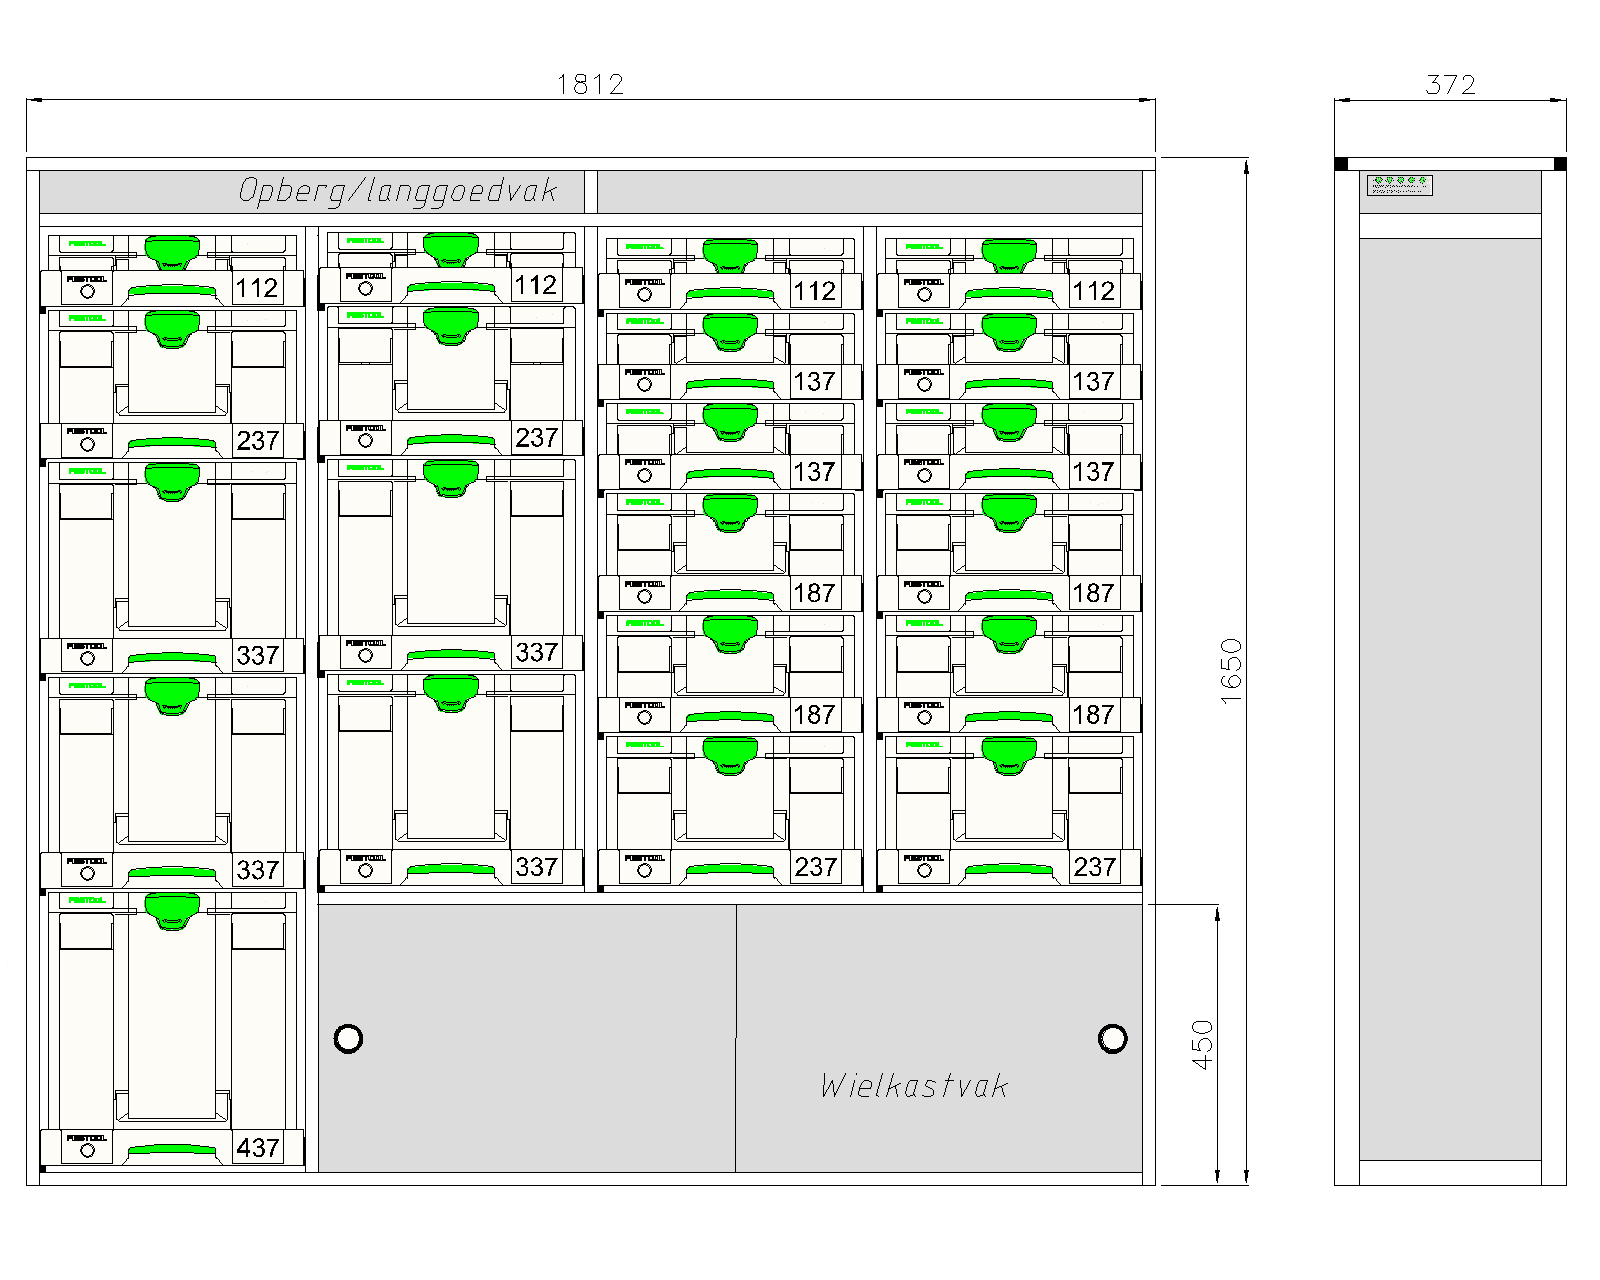Select the 450 height dimension text
The height and width of the screenshot is (1280, 1600).
tap(1202, 1044)
